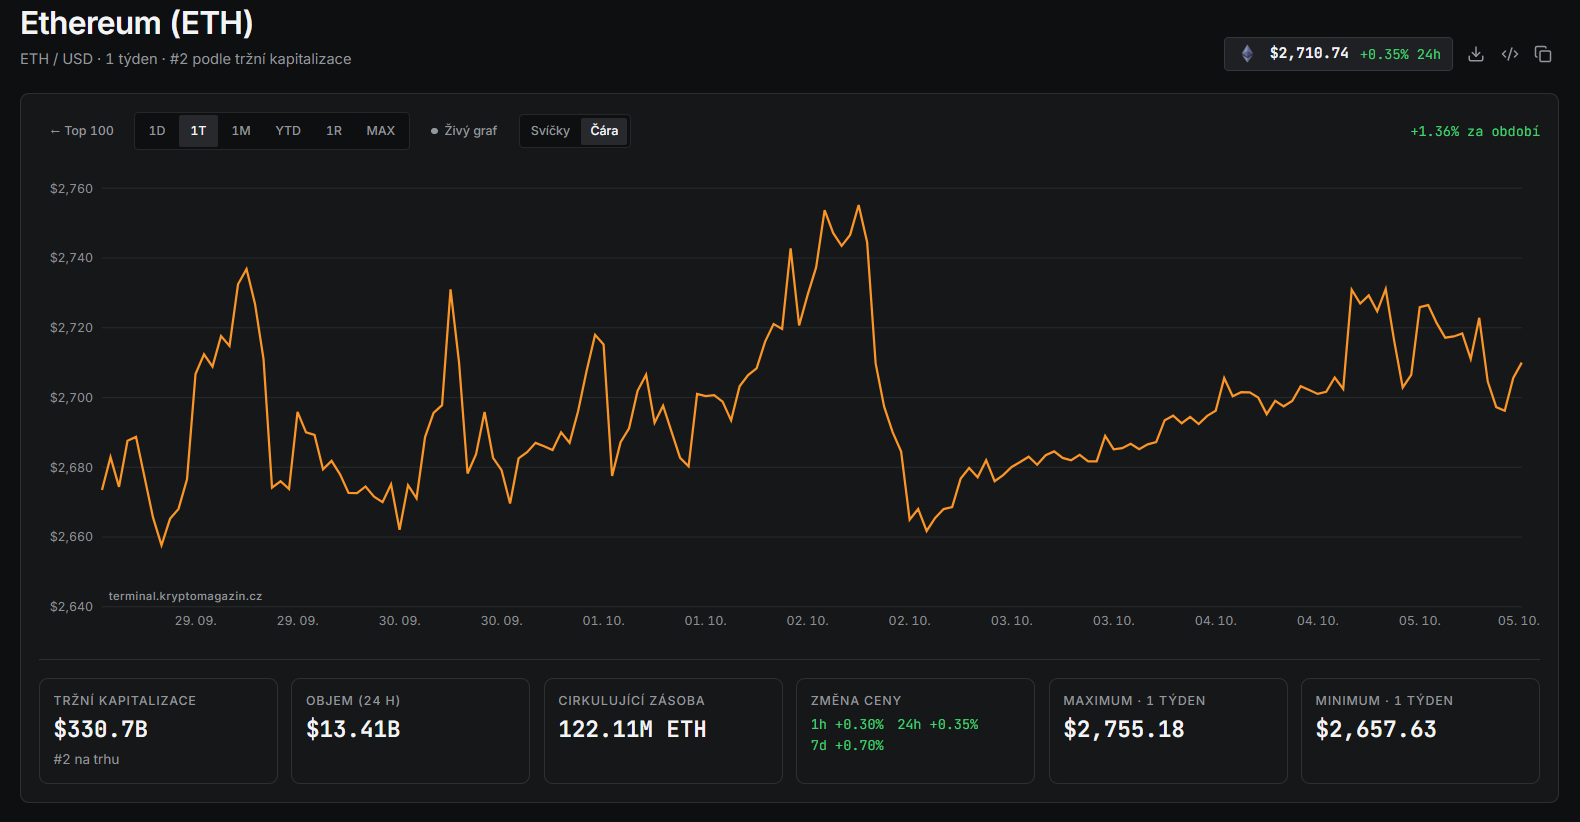Click the $2,657.63 weekly minimum
Viewport: 1580px width, 822px height.
pyautogui.click(x=1376, y=730)
